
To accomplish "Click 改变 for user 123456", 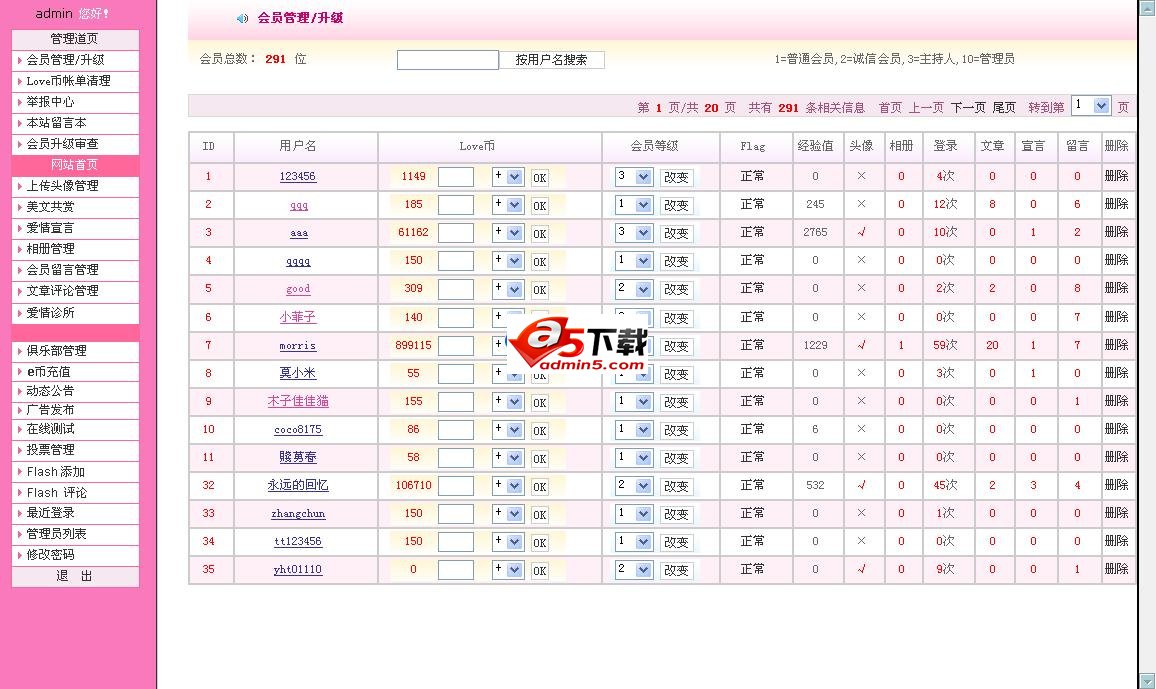I will pyautogui.click(x=676, y=178).
